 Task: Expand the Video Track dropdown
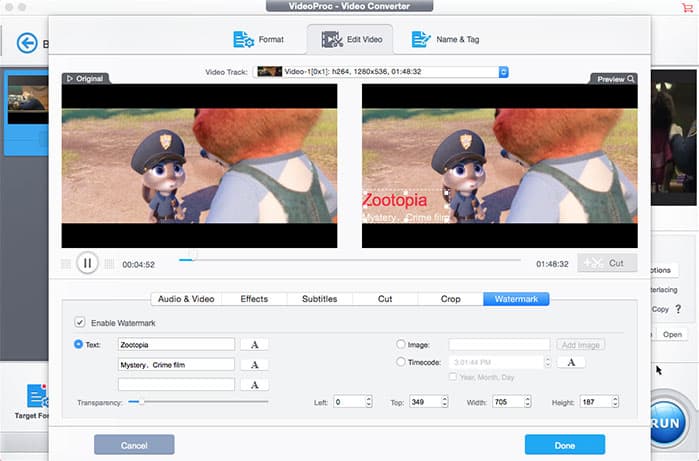point(503,72)
